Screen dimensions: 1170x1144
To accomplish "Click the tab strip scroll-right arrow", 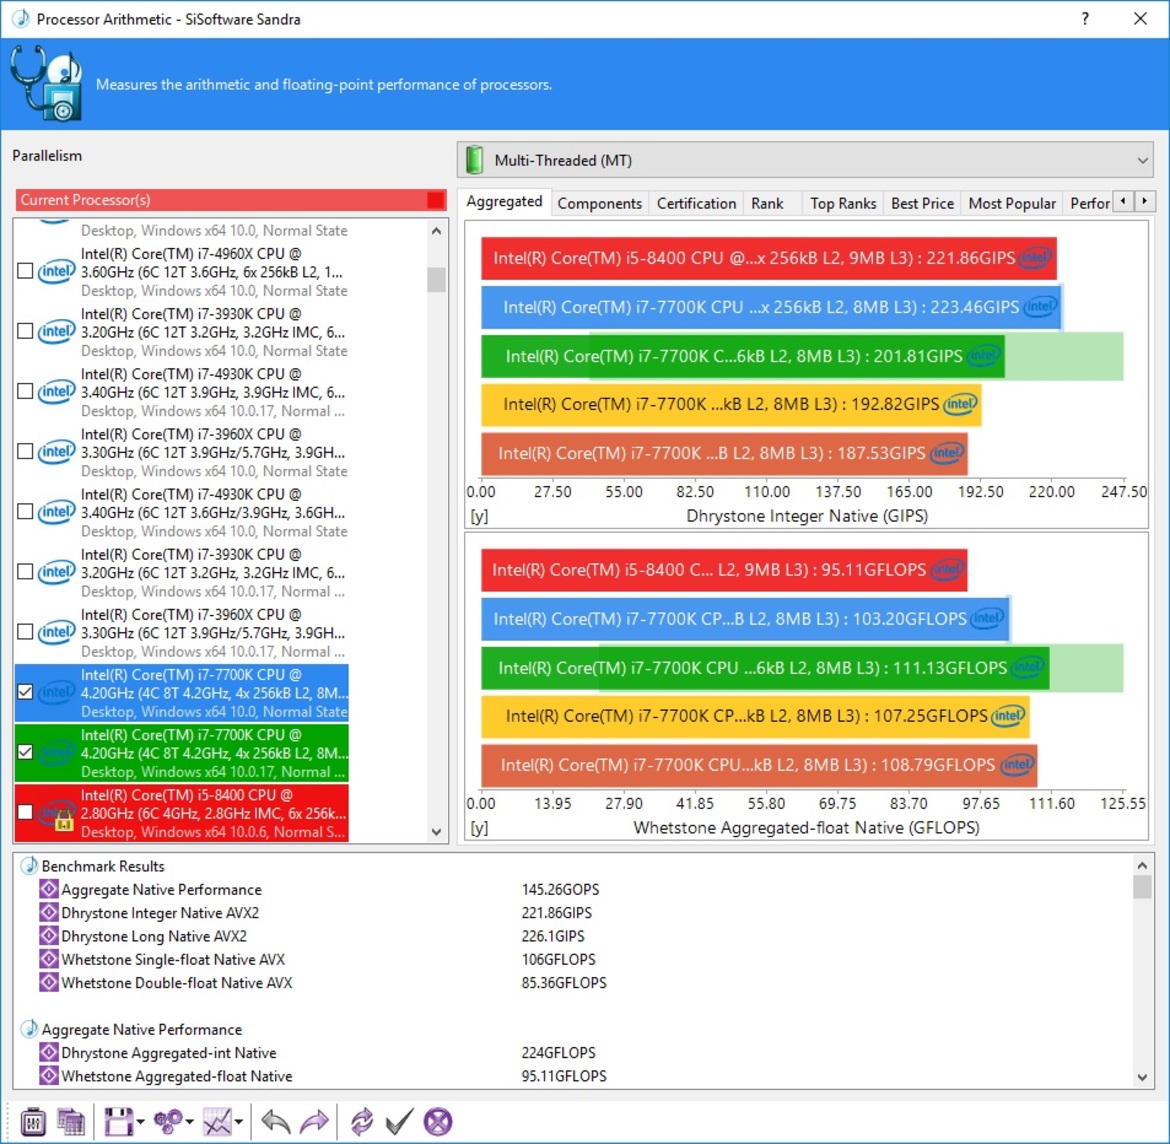I will click(1145, 201).
